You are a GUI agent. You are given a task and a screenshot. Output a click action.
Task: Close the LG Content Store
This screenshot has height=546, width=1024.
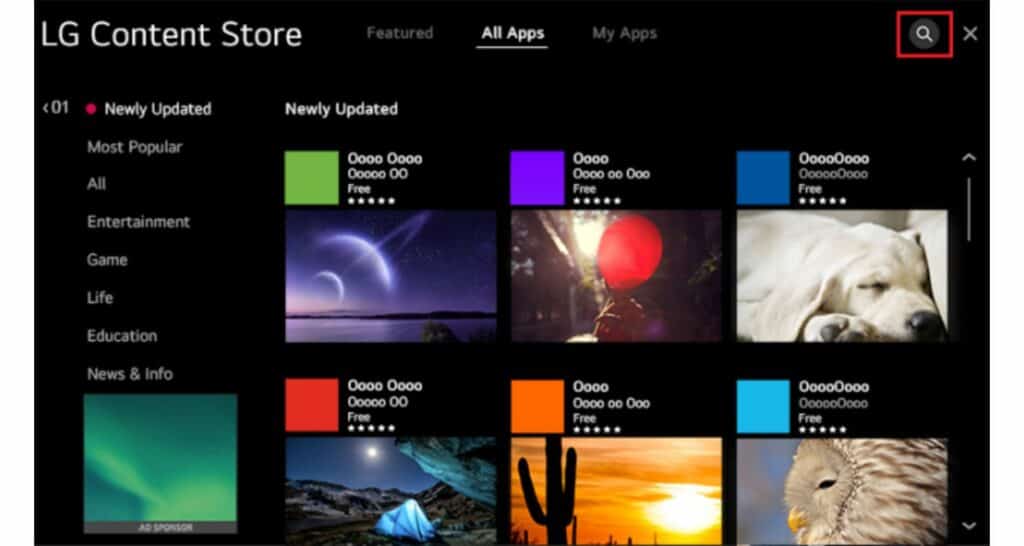(x=970, y=34)
